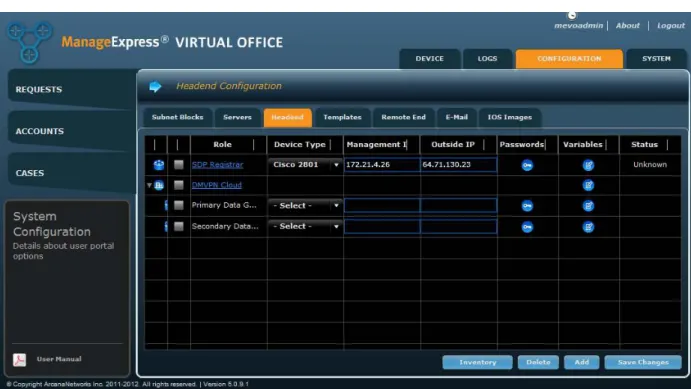The width and height of the screenshot is (691, 389).
Task: Click the blue arrow icon beside Headend Configuration
Action: tap(155, 86)
